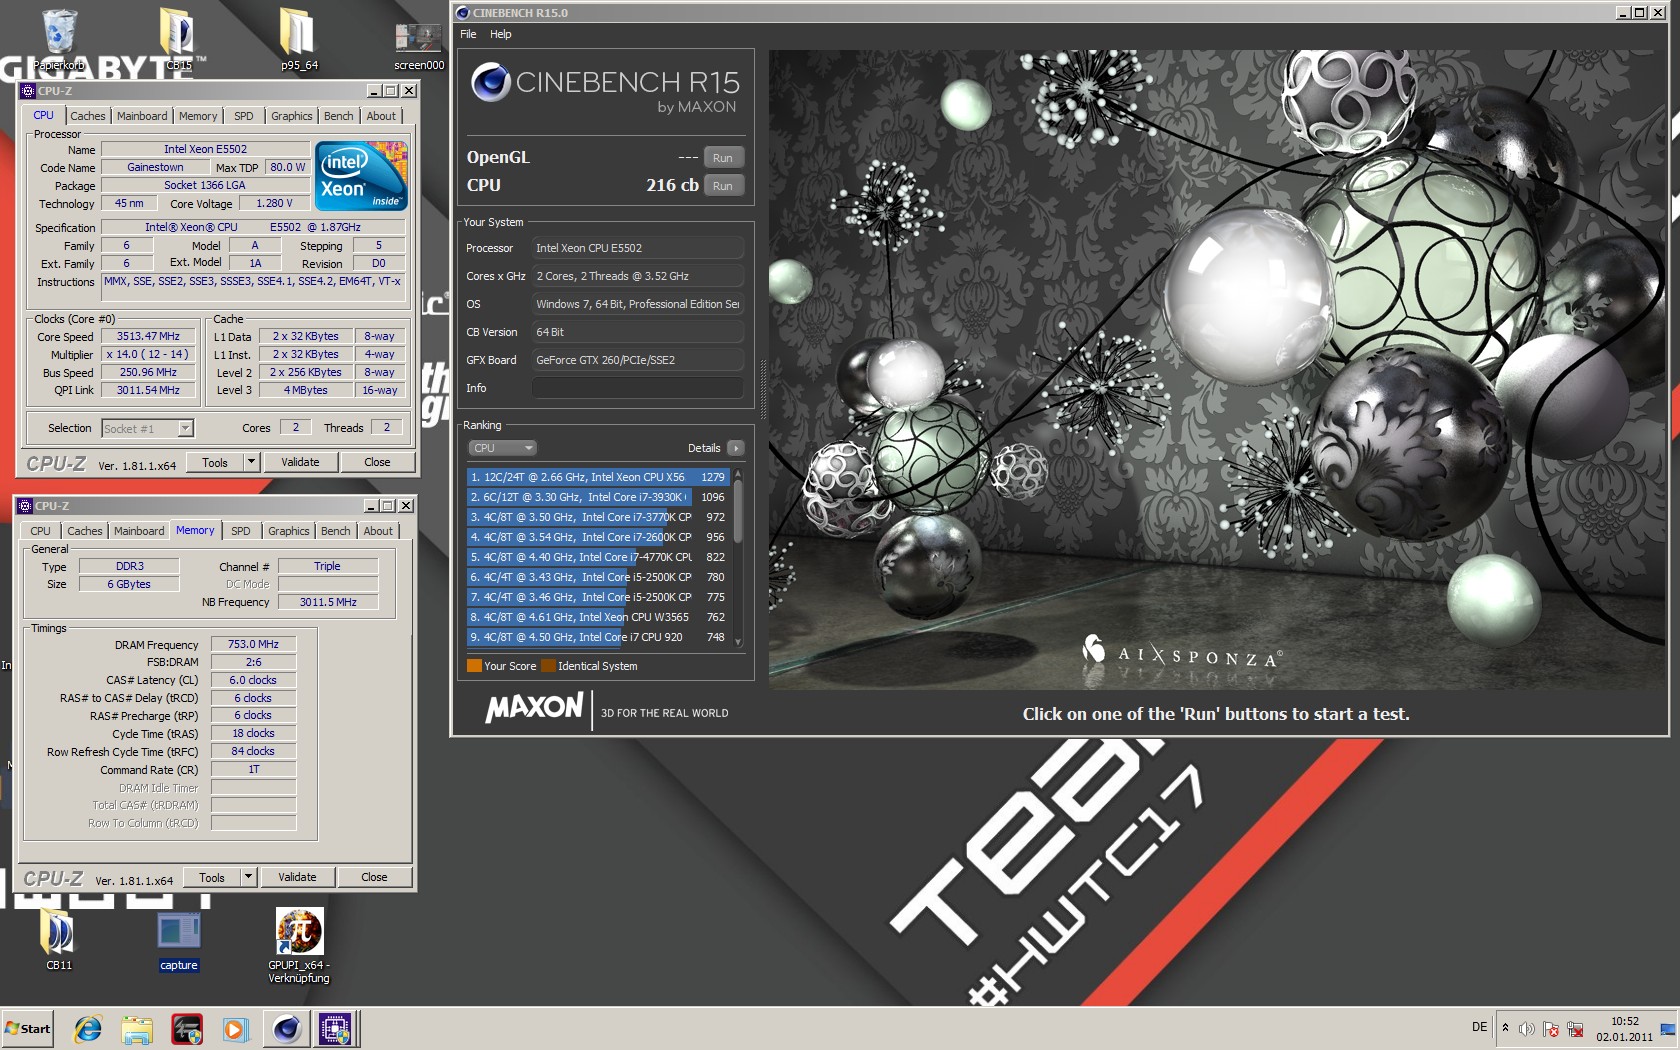Viewport: 1680px width, 1050px height.
Task: Open Caches tab in lower CPU-Z
Action: click(84, 531)
